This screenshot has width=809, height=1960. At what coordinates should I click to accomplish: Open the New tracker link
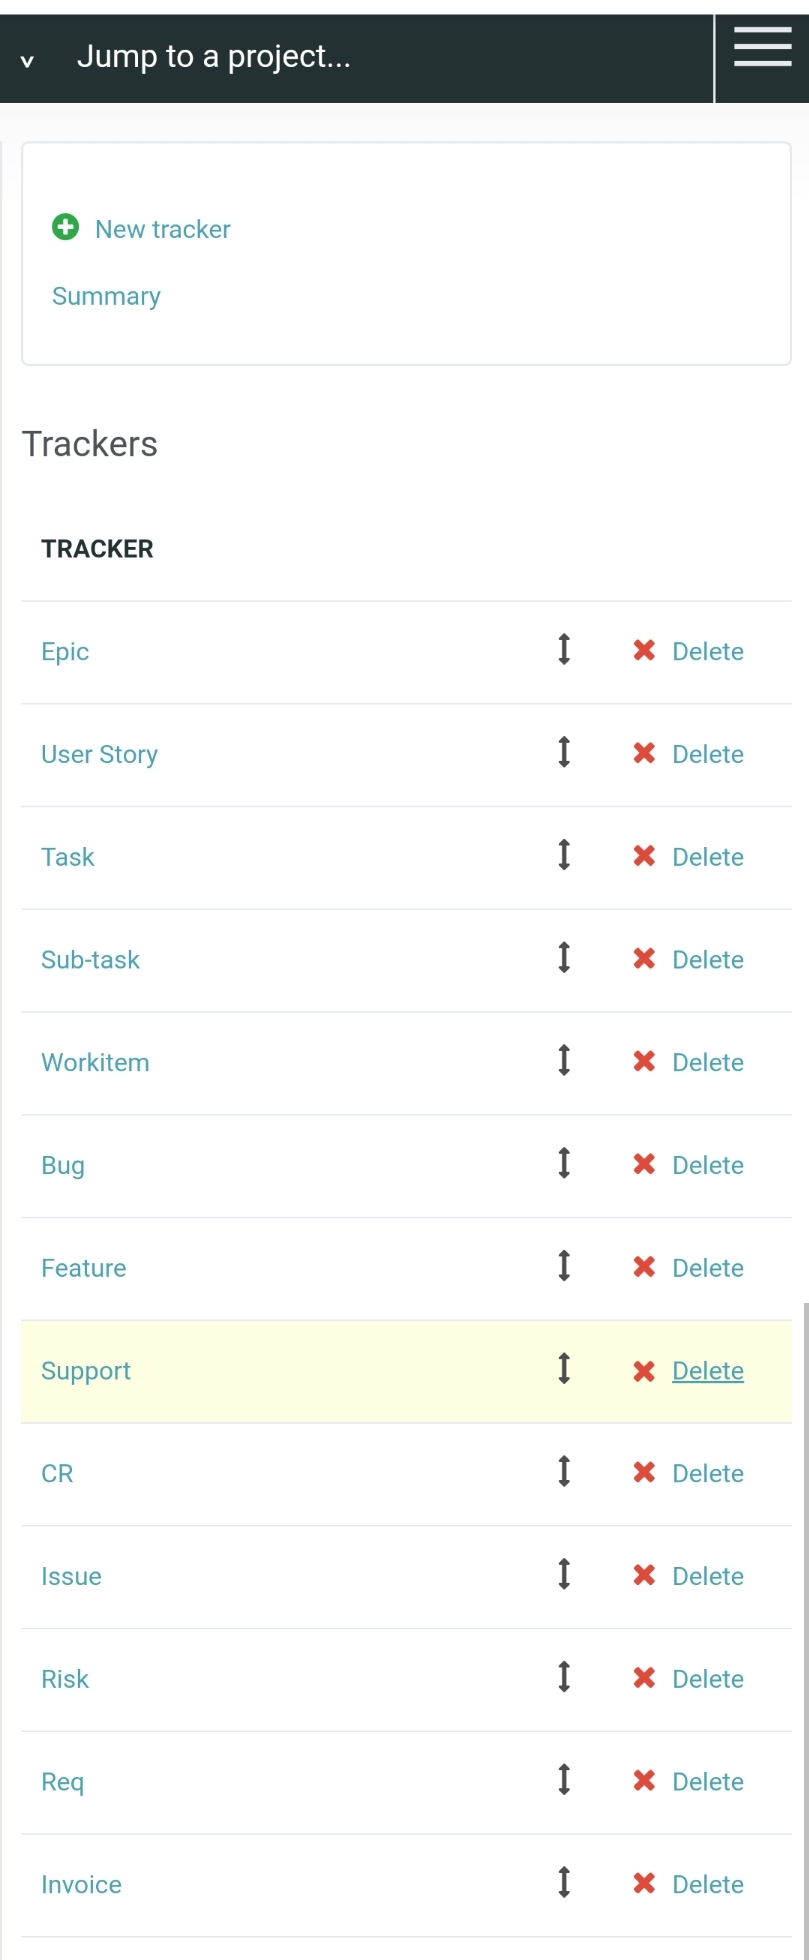pyautogui.click(x=163, y=229)
